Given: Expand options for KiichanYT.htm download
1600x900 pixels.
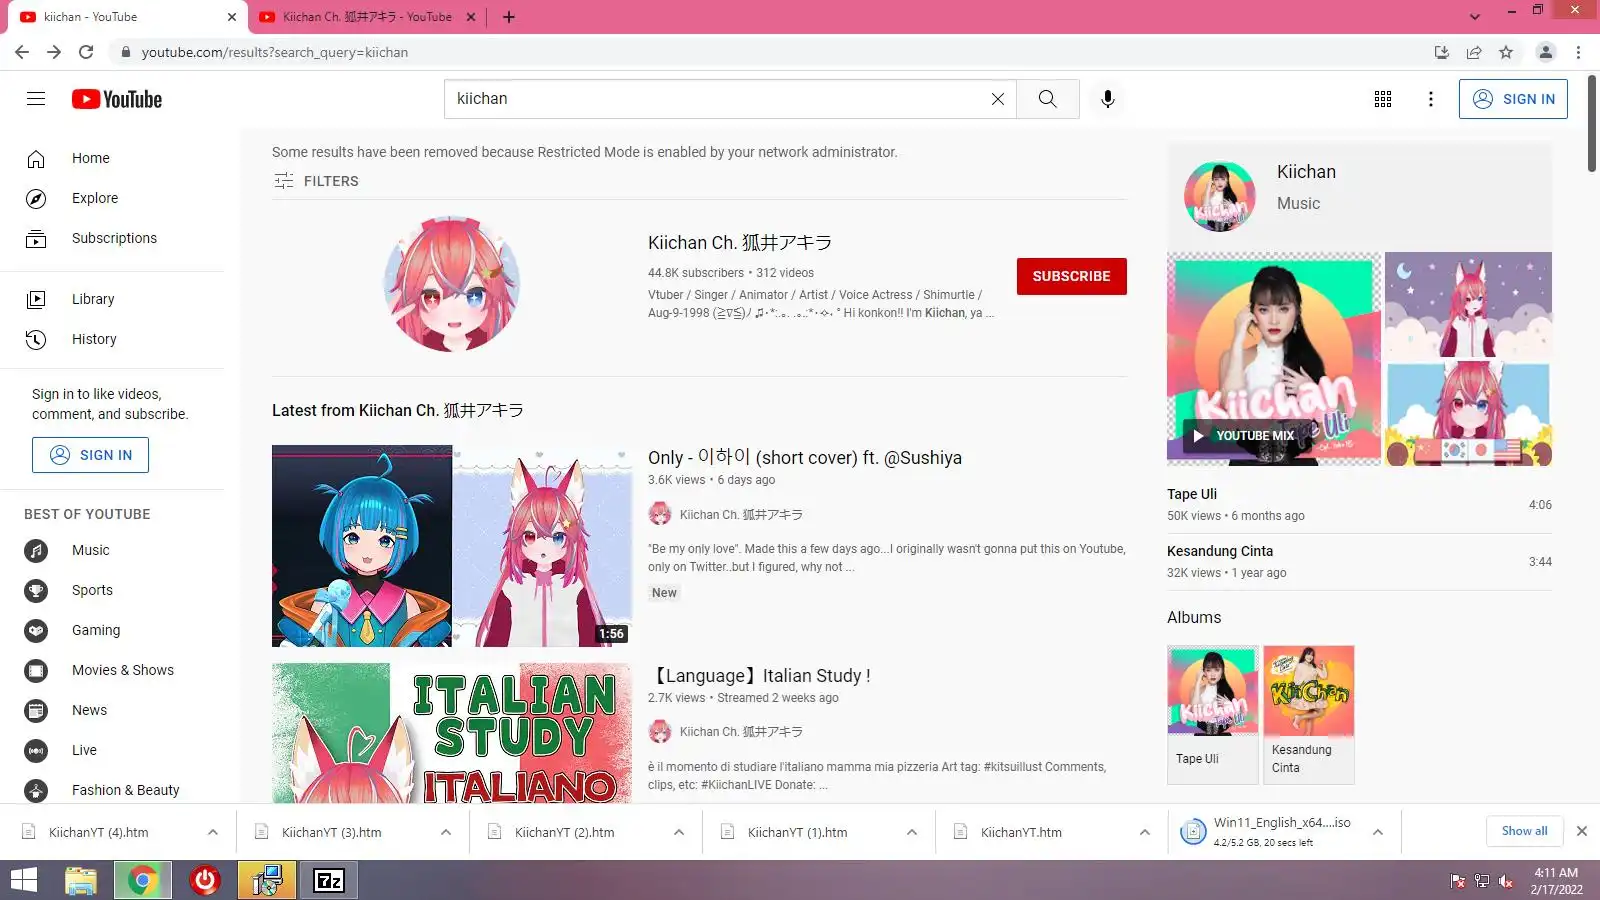Looking at the screenshot, I should tap(1145, 832).
